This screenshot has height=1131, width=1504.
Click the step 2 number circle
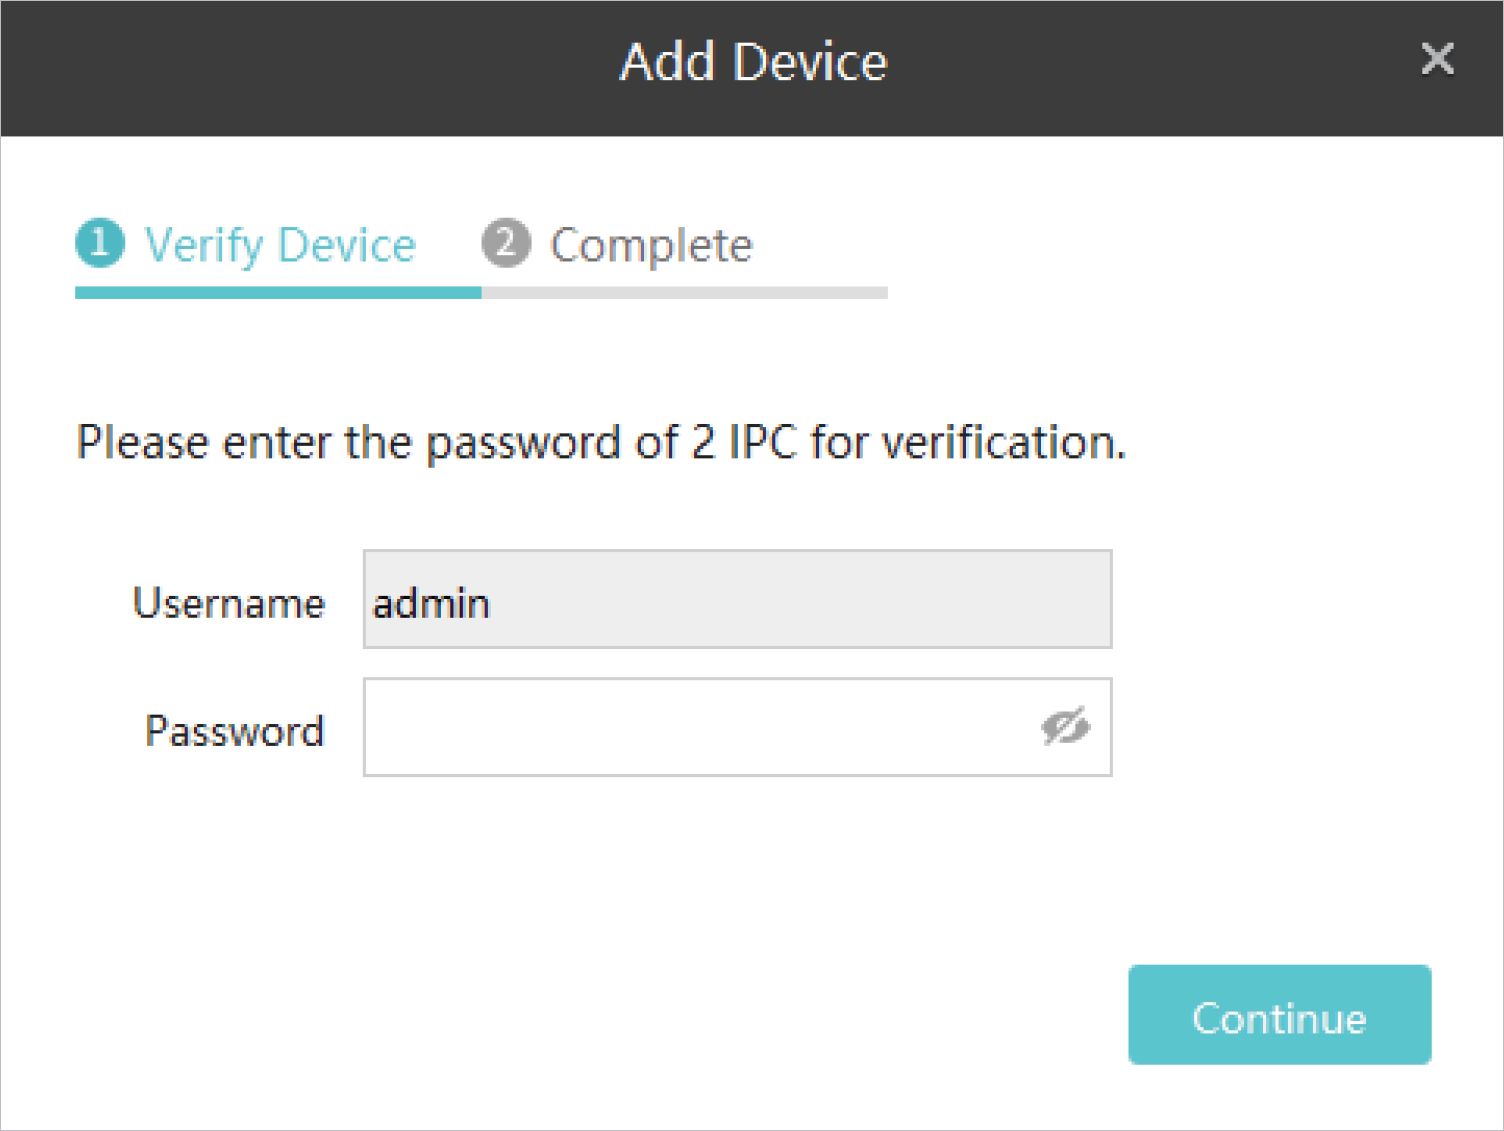tap(505, 244)
